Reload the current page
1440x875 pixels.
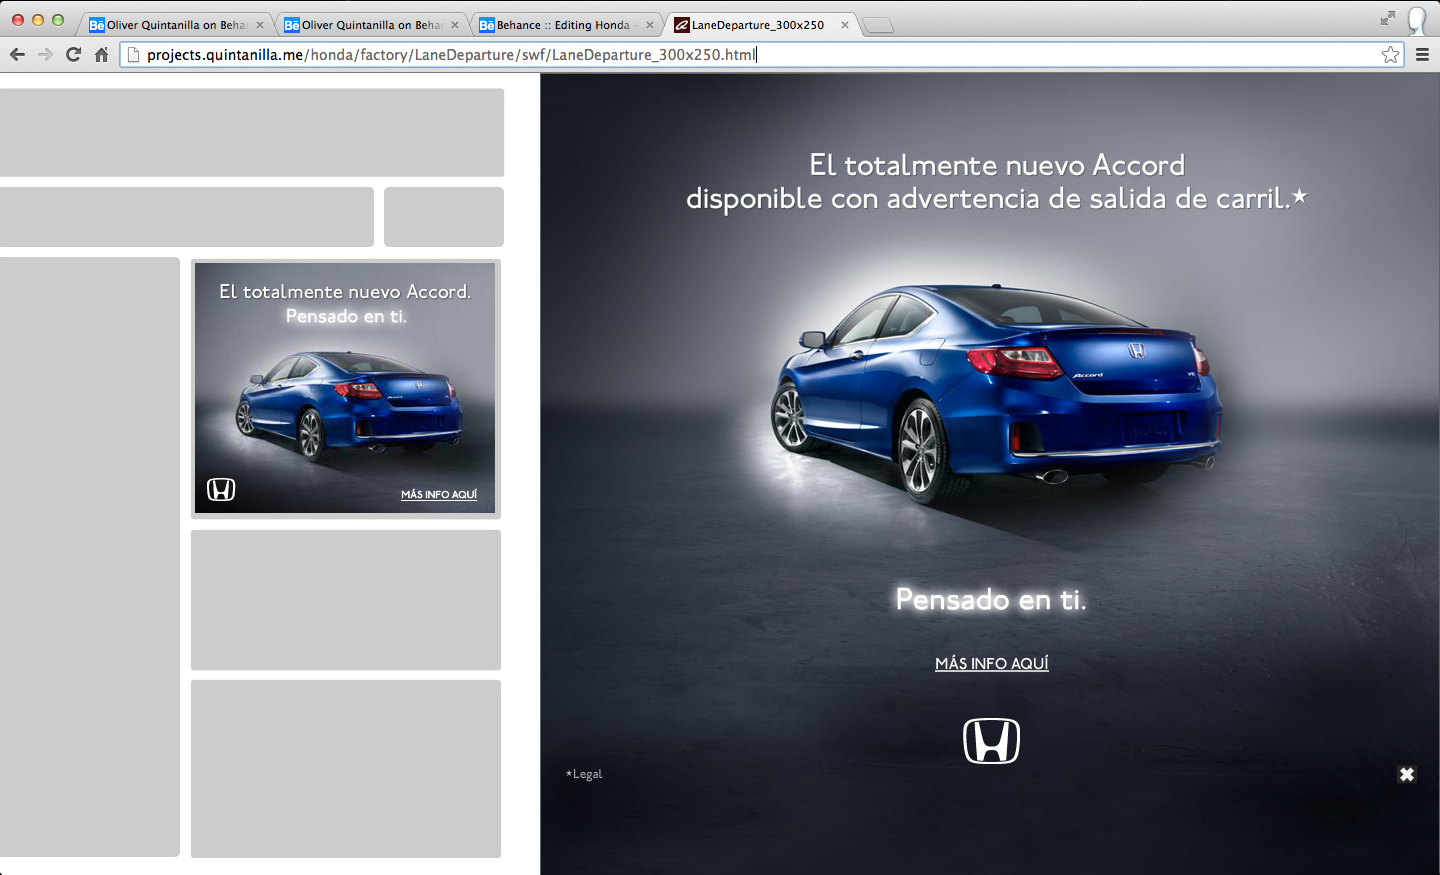73,54
